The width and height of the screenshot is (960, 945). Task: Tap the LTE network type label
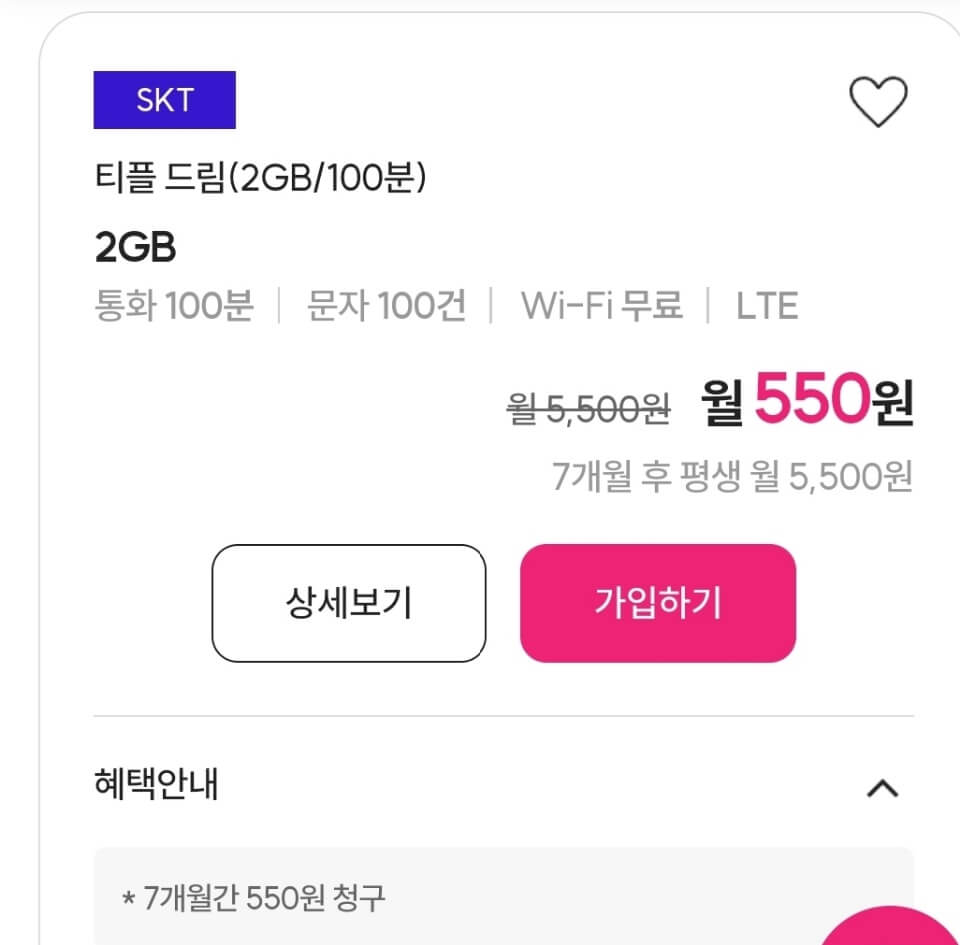point(768,305)
